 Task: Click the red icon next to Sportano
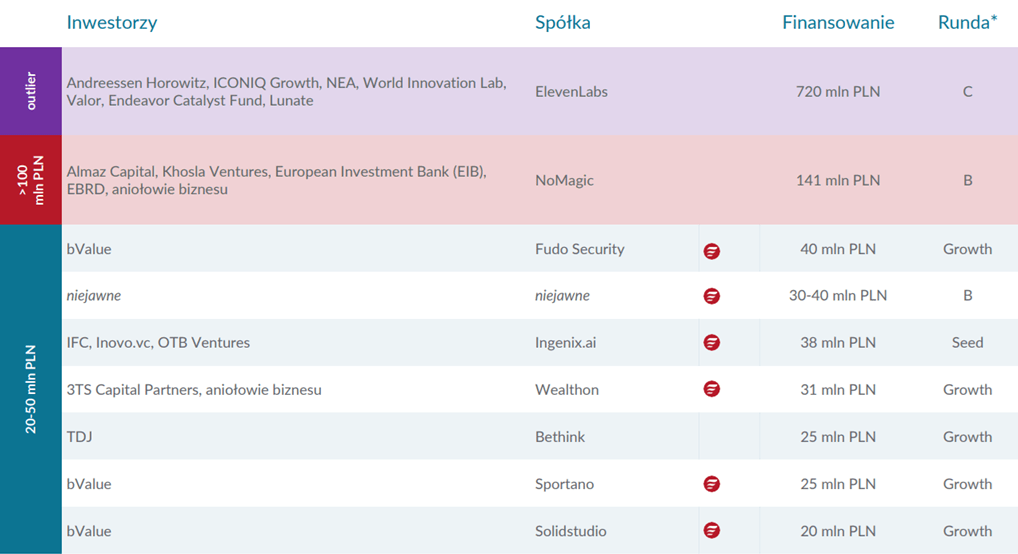tap(712, 484)
